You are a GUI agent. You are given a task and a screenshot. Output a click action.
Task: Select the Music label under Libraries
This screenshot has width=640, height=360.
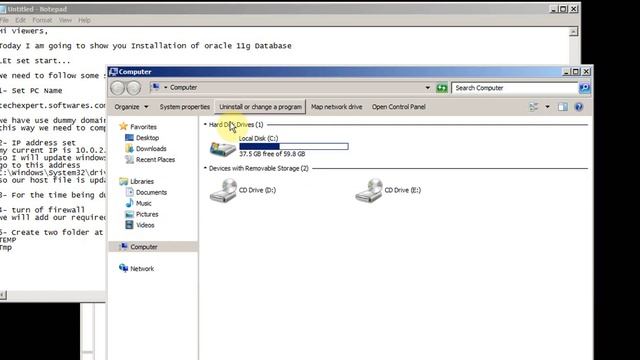[144, 203]
